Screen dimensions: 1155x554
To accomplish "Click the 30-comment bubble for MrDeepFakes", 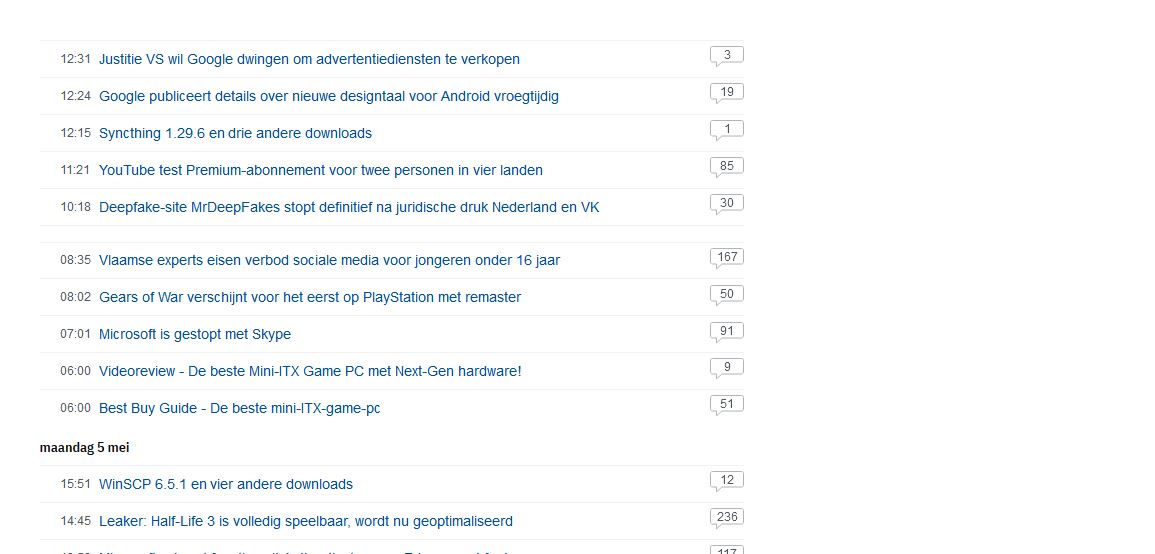I will click(727, 203).
